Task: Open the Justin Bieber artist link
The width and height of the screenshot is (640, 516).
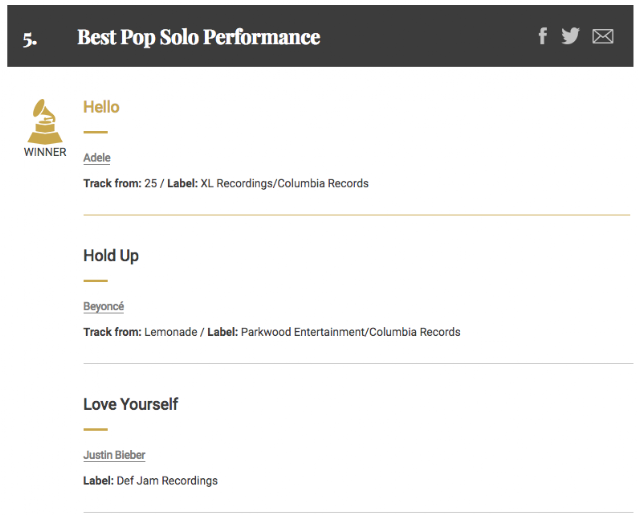Action: [x=114, y=455]
